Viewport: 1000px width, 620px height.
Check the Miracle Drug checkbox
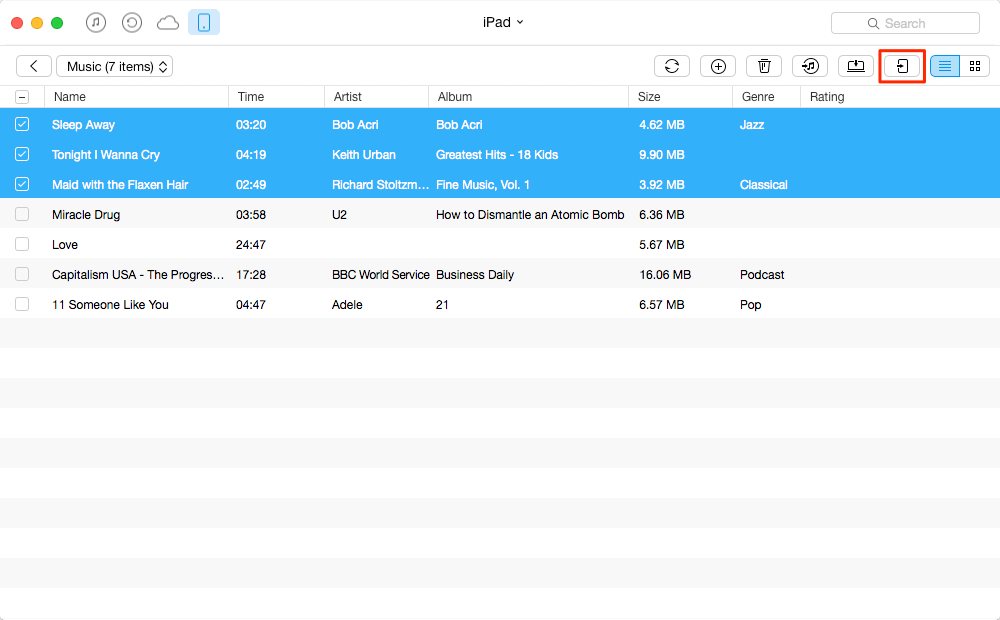pyautogui.click(x=22, y=214)
